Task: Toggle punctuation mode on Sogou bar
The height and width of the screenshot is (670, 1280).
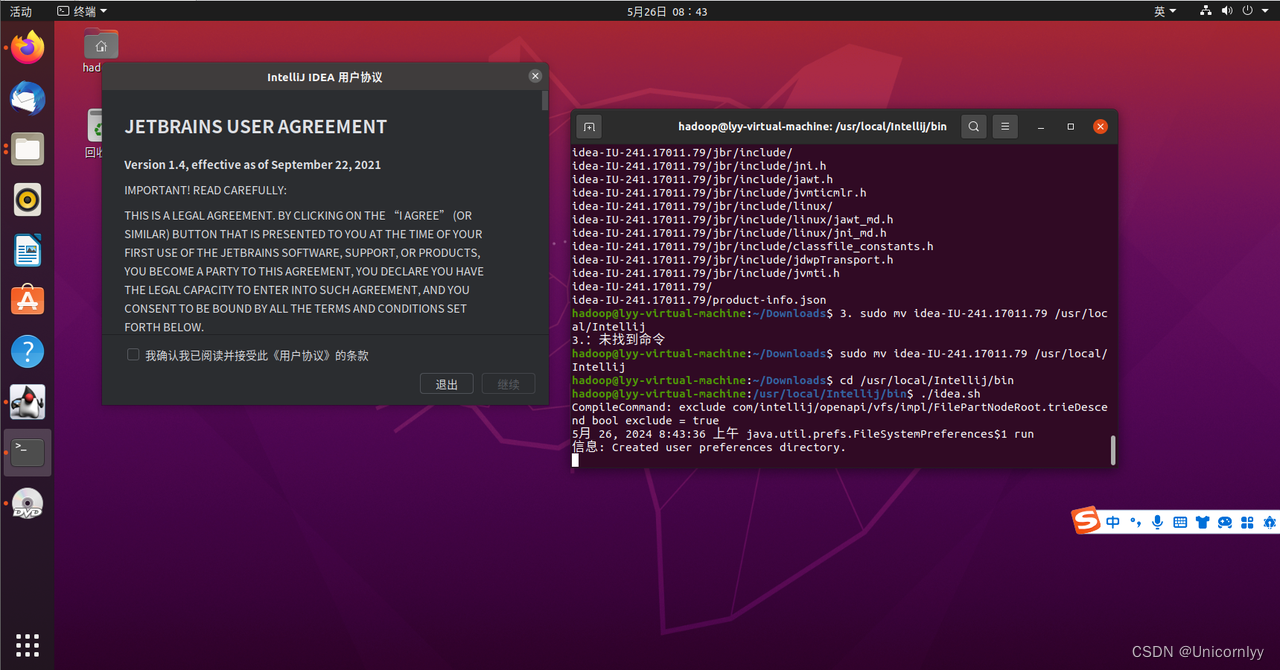Action: [1135, 522]
